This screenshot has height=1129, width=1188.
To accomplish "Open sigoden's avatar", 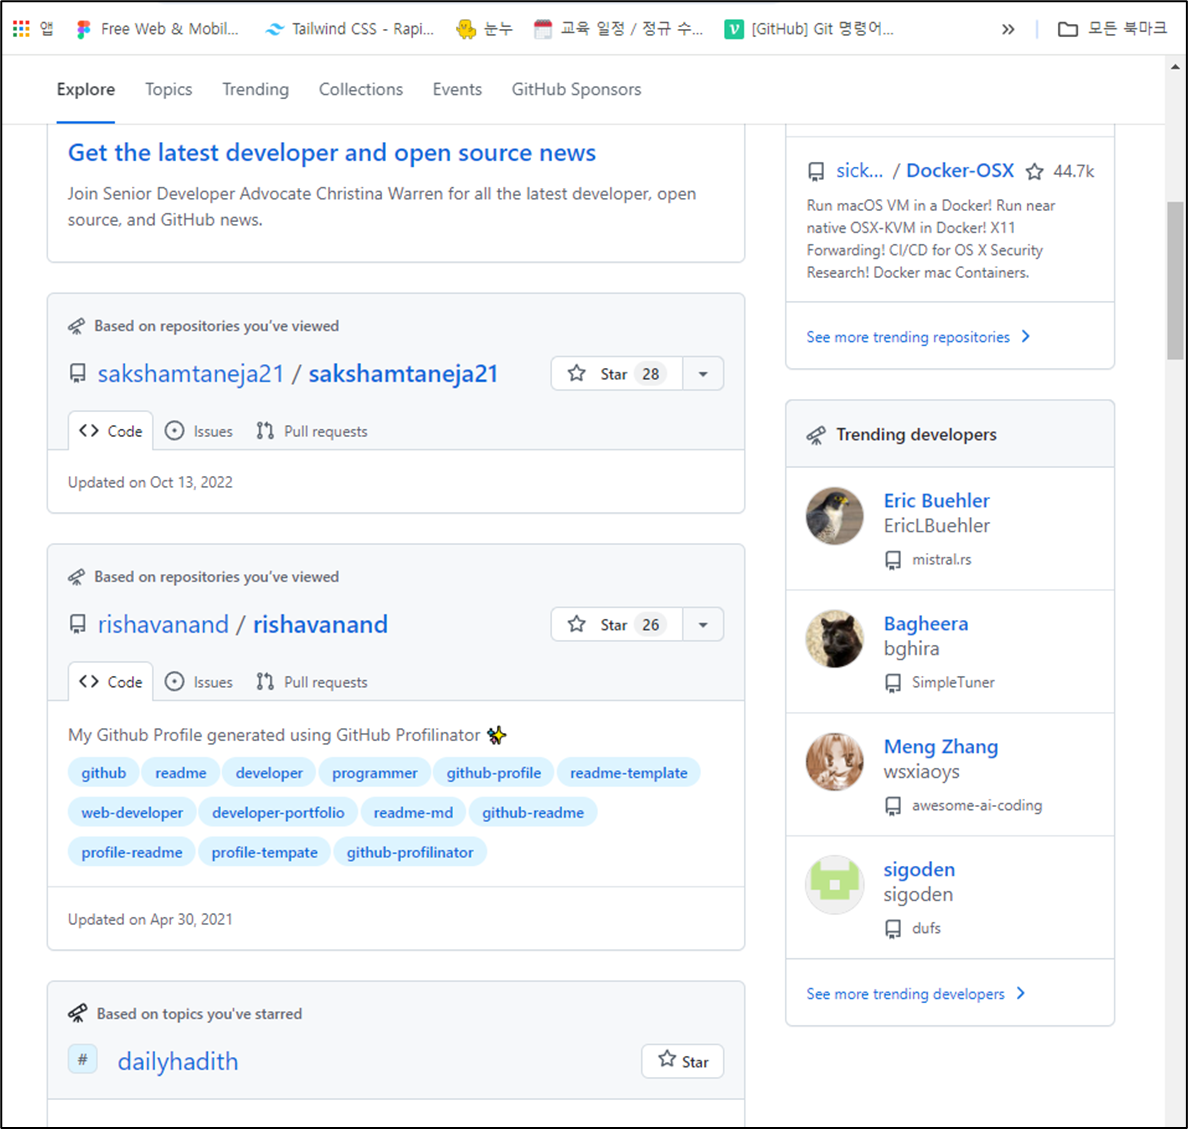I will tap(835, 884).
